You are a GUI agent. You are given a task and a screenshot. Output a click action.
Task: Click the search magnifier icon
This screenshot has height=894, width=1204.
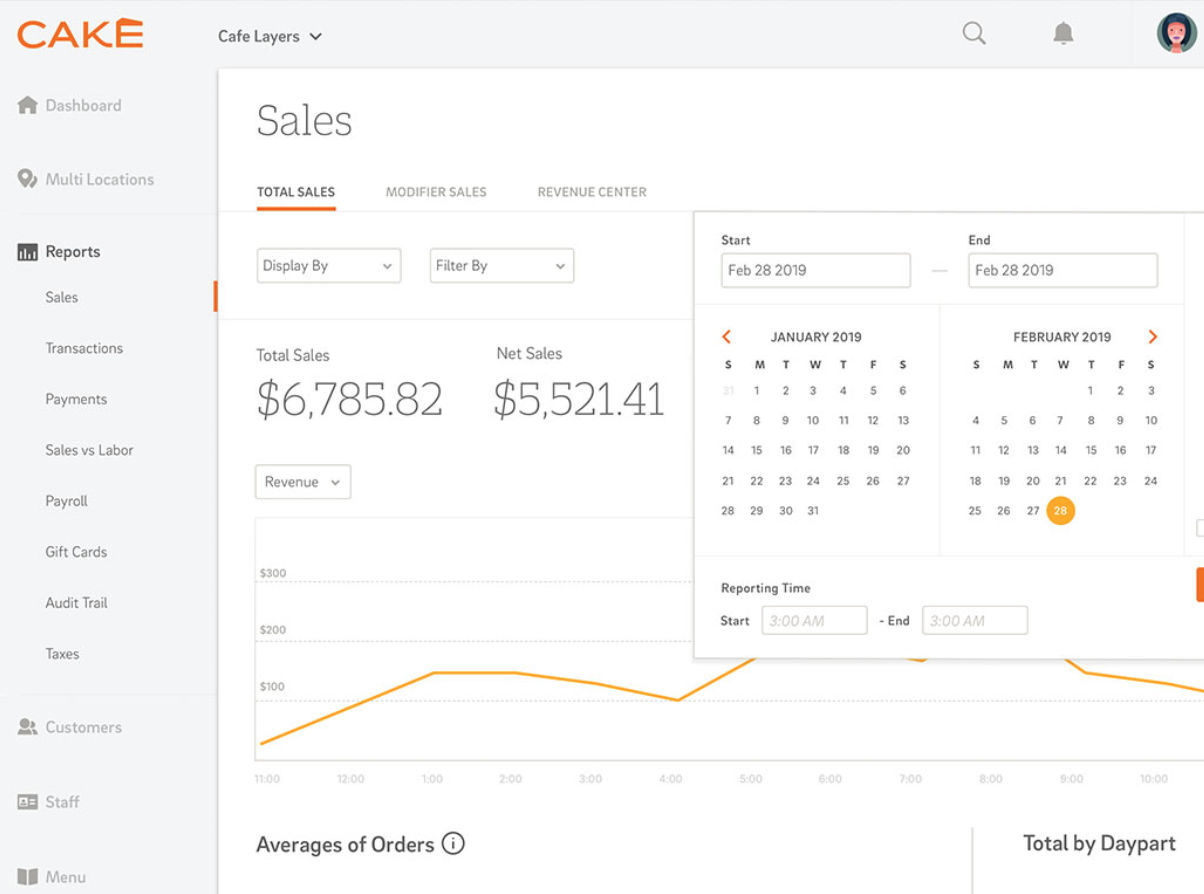click(974, 34)
